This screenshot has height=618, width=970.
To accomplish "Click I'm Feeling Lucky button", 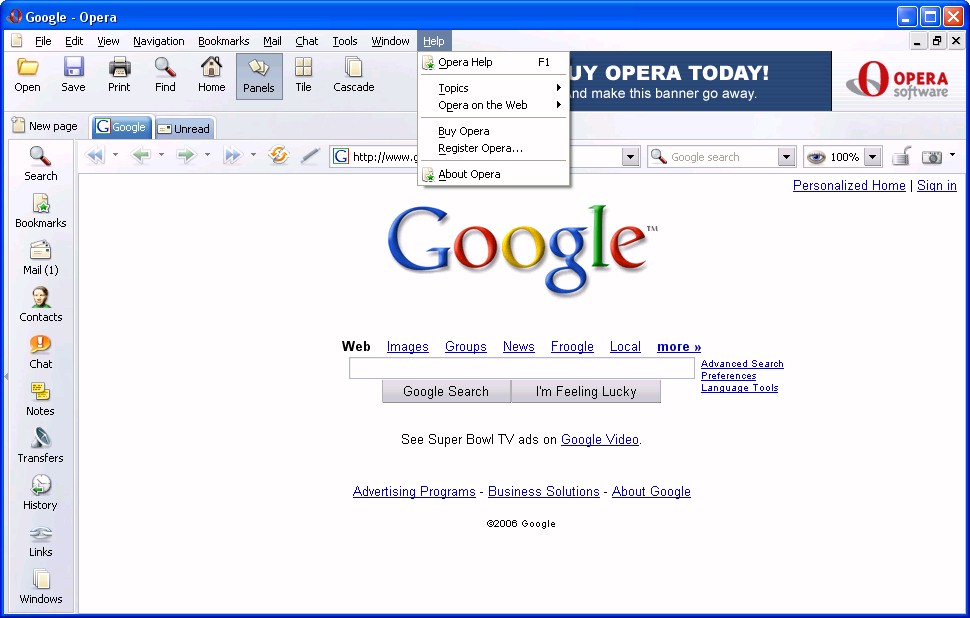I will tap(586, 392).
